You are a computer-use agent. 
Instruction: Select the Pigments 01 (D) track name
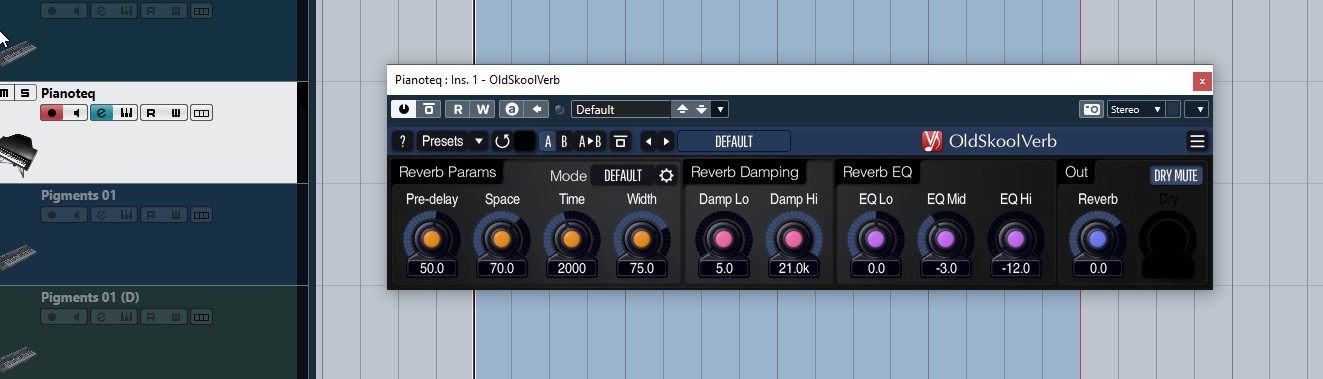(91, 297)
